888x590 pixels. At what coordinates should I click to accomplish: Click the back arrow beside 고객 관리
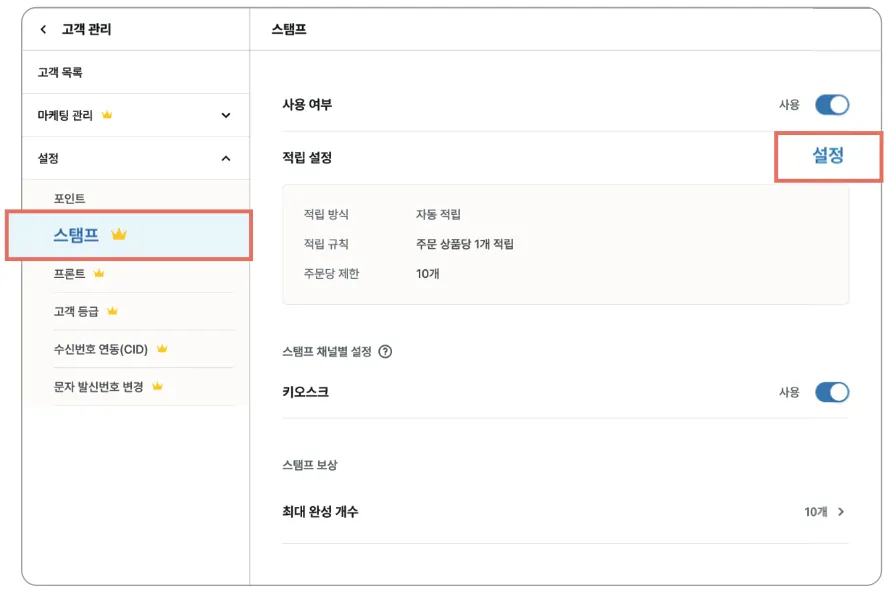click(x=43, y=30)
